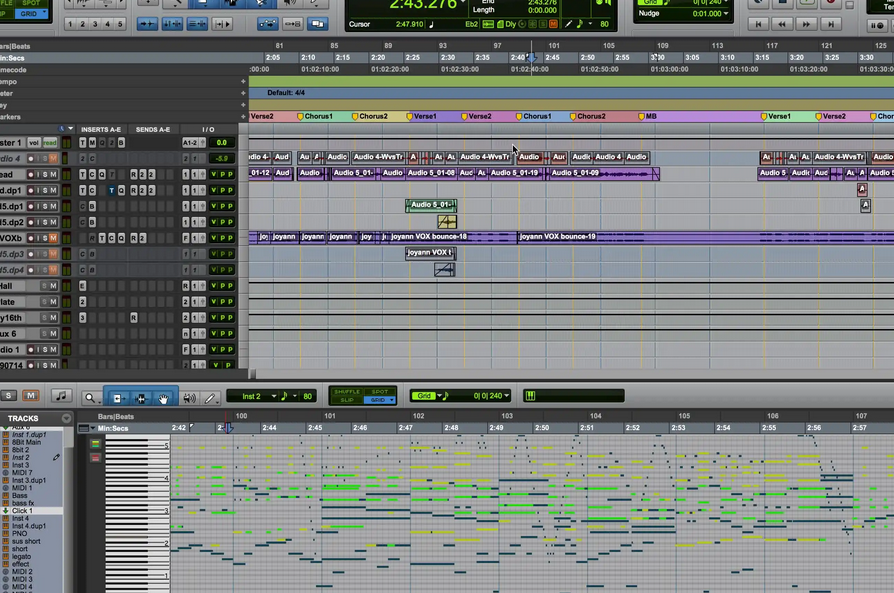Viewport: 894px width, 593px height.
Task: Open the Inst 2 track selector dropdown
Action: [274, 396]
